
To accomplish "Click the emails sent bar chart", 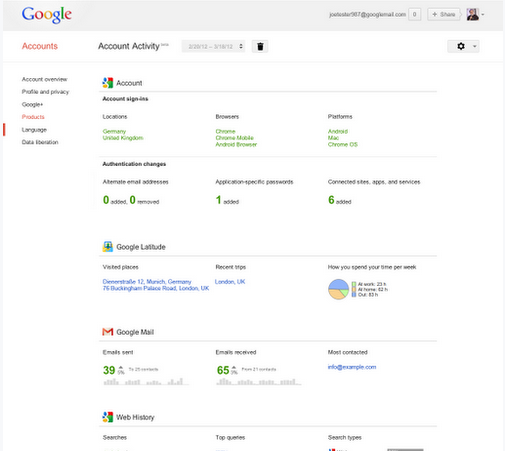I will [x=146, y=381].
